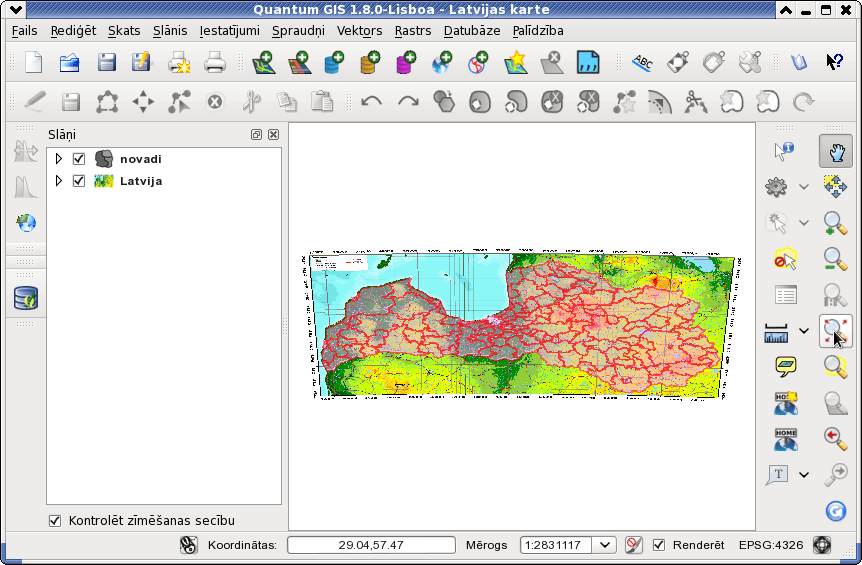862x565 pixels.
Task: Toggle layer editing with the pencil icon
Action: click(x=34, y=102)
